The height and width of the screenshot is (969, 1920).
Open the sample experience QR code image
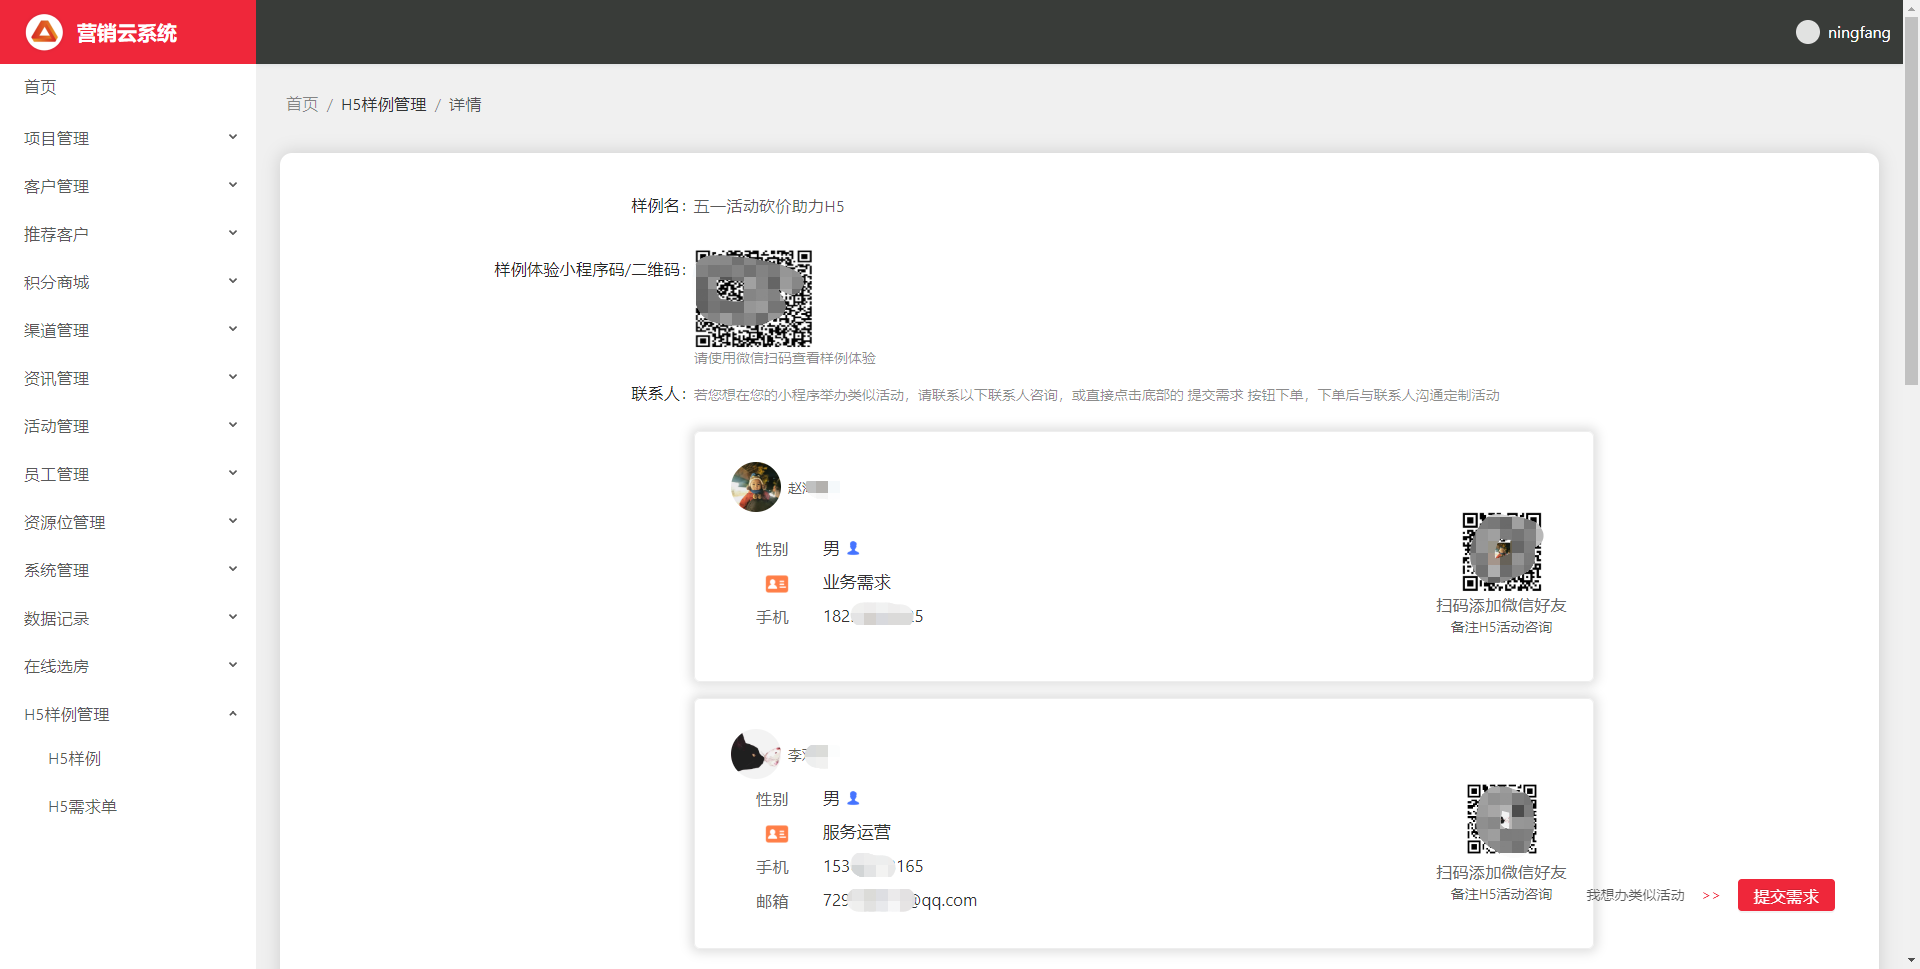point(754,298)
